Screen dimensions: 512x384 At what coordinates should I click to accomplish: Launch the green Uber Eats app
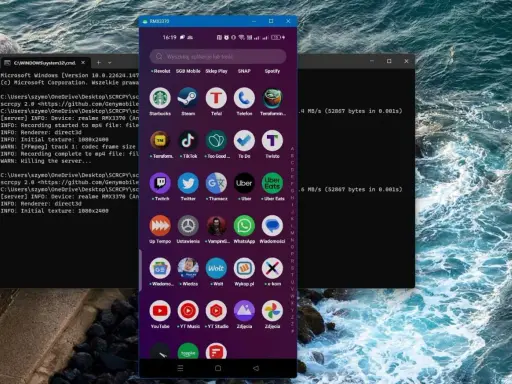coord(272,183)
